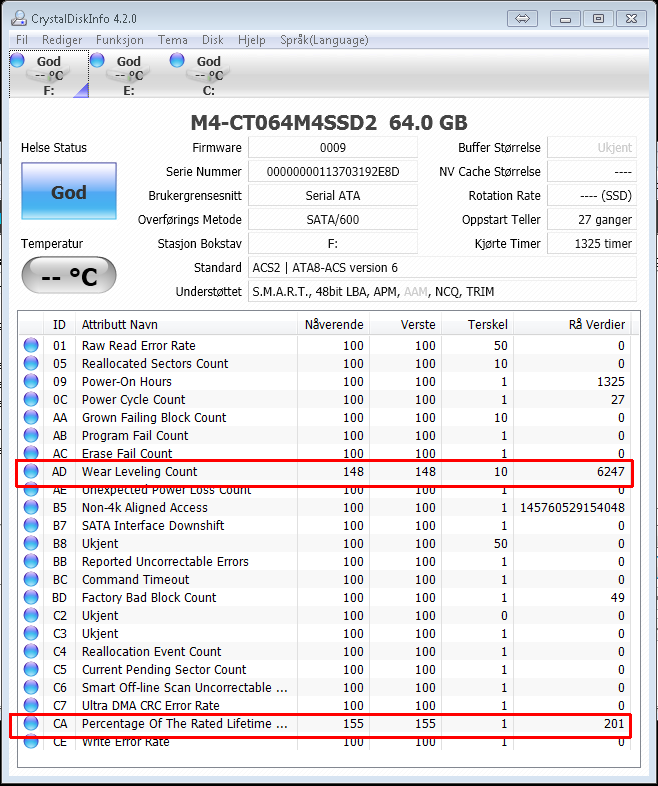This screenshot has width=658, height=786.
Task: Click status orb of Reallocation Event Count
Action: click(x=31, y=651)
